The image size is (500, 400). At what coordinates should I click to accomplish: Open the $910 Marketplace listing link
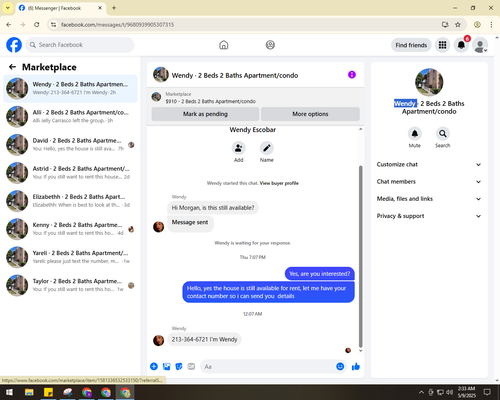[x=210, y=101]
